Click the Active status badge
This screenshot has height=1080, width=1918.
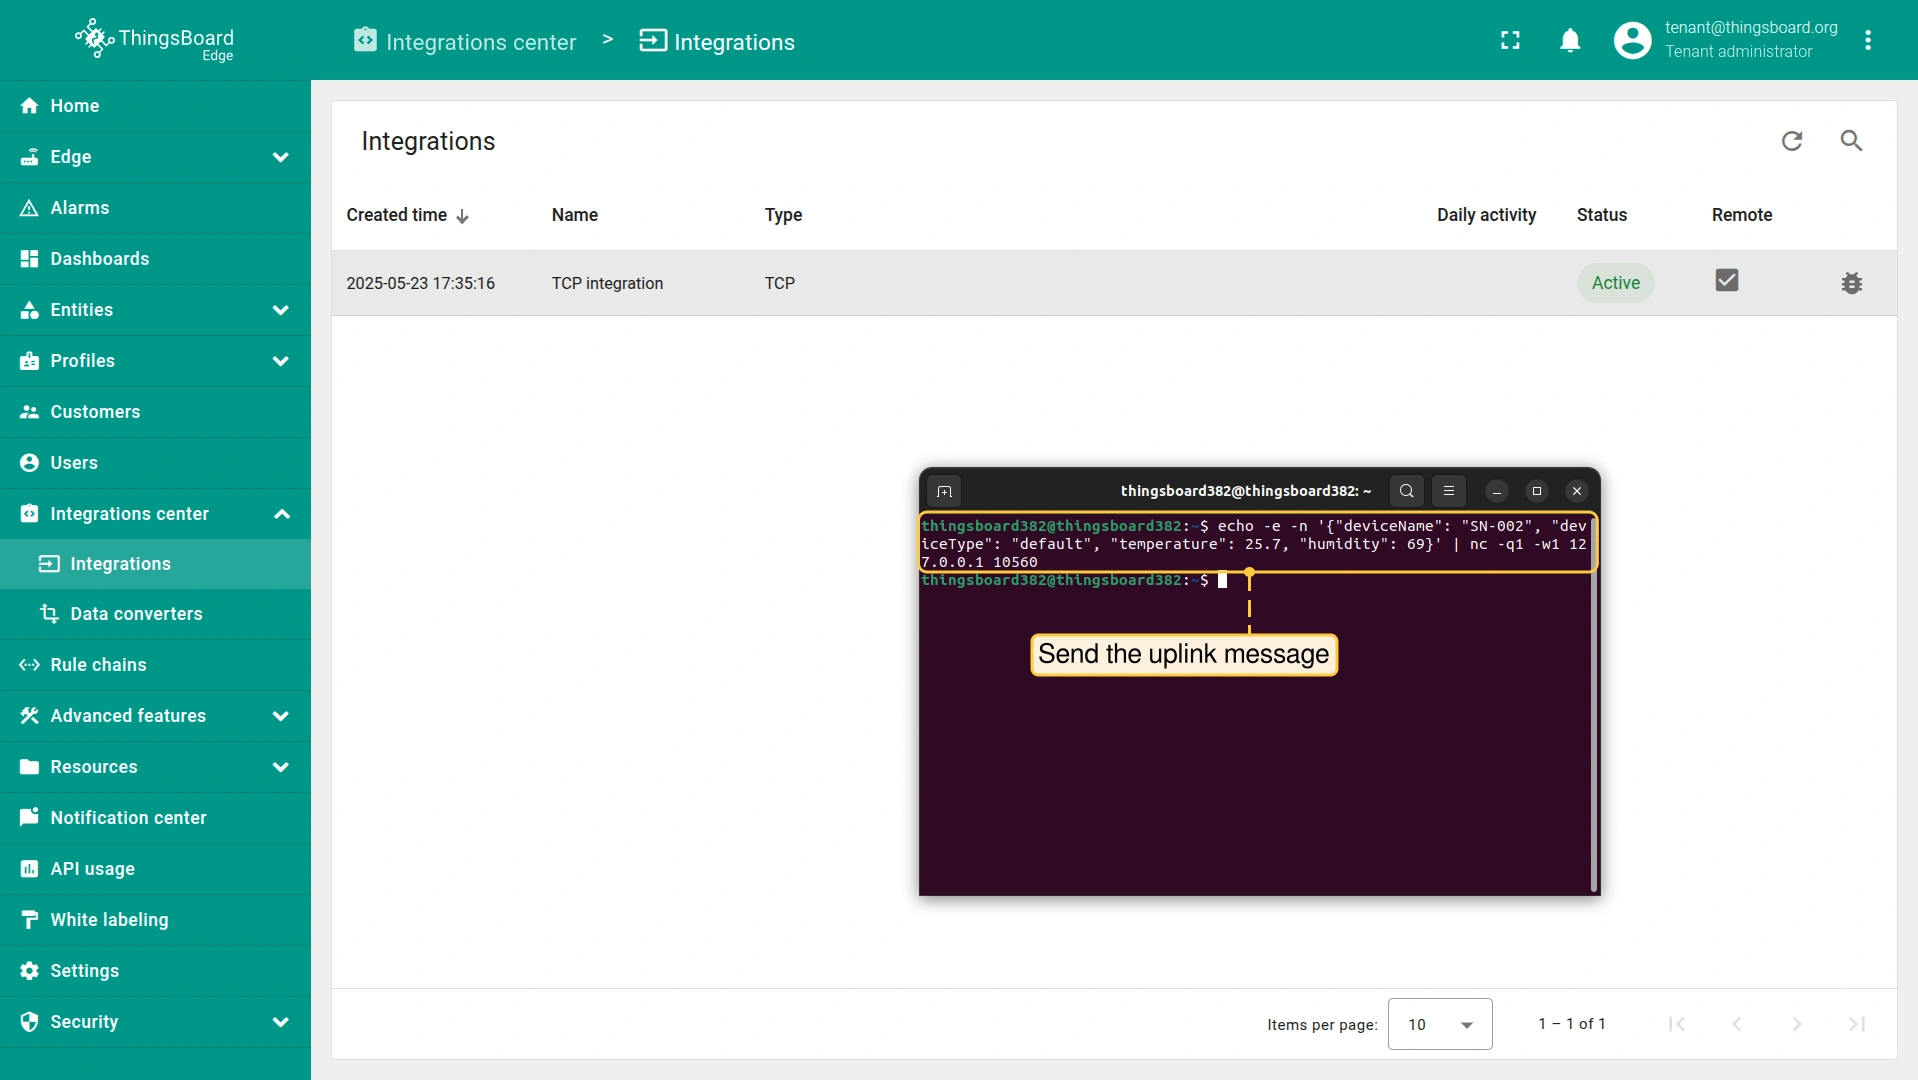pyautogui.click(x=1615, y=283)
